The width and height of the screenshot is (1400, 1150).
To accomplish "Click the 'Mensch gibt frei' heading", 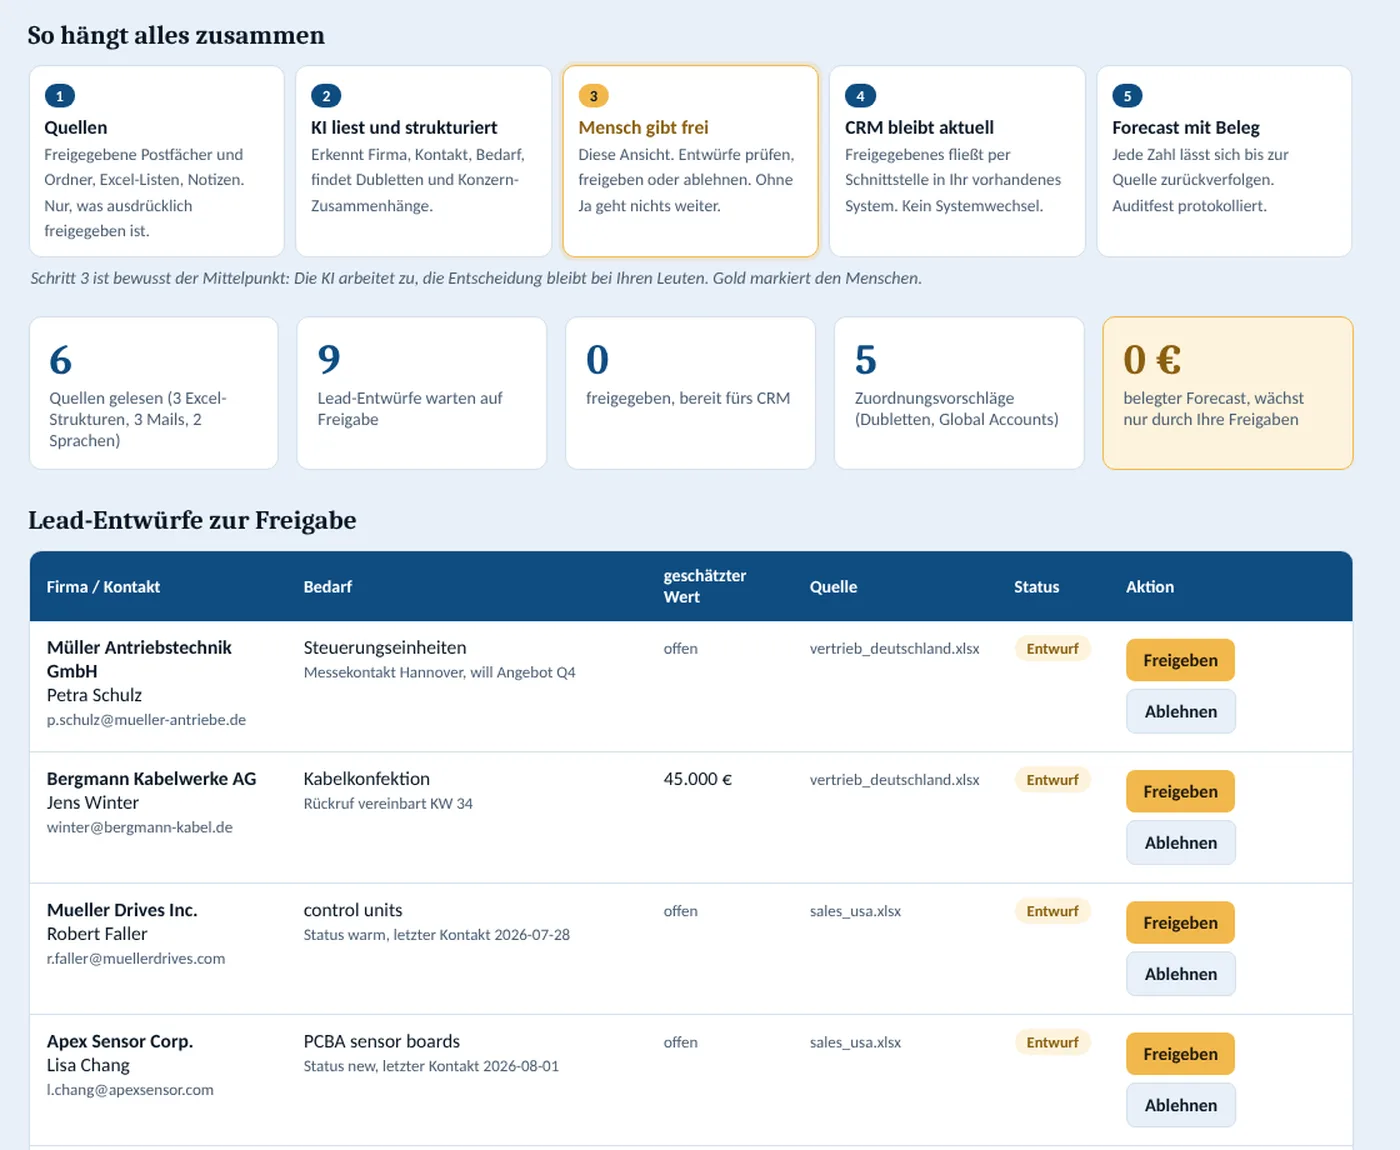I will [x=643, y=128].
